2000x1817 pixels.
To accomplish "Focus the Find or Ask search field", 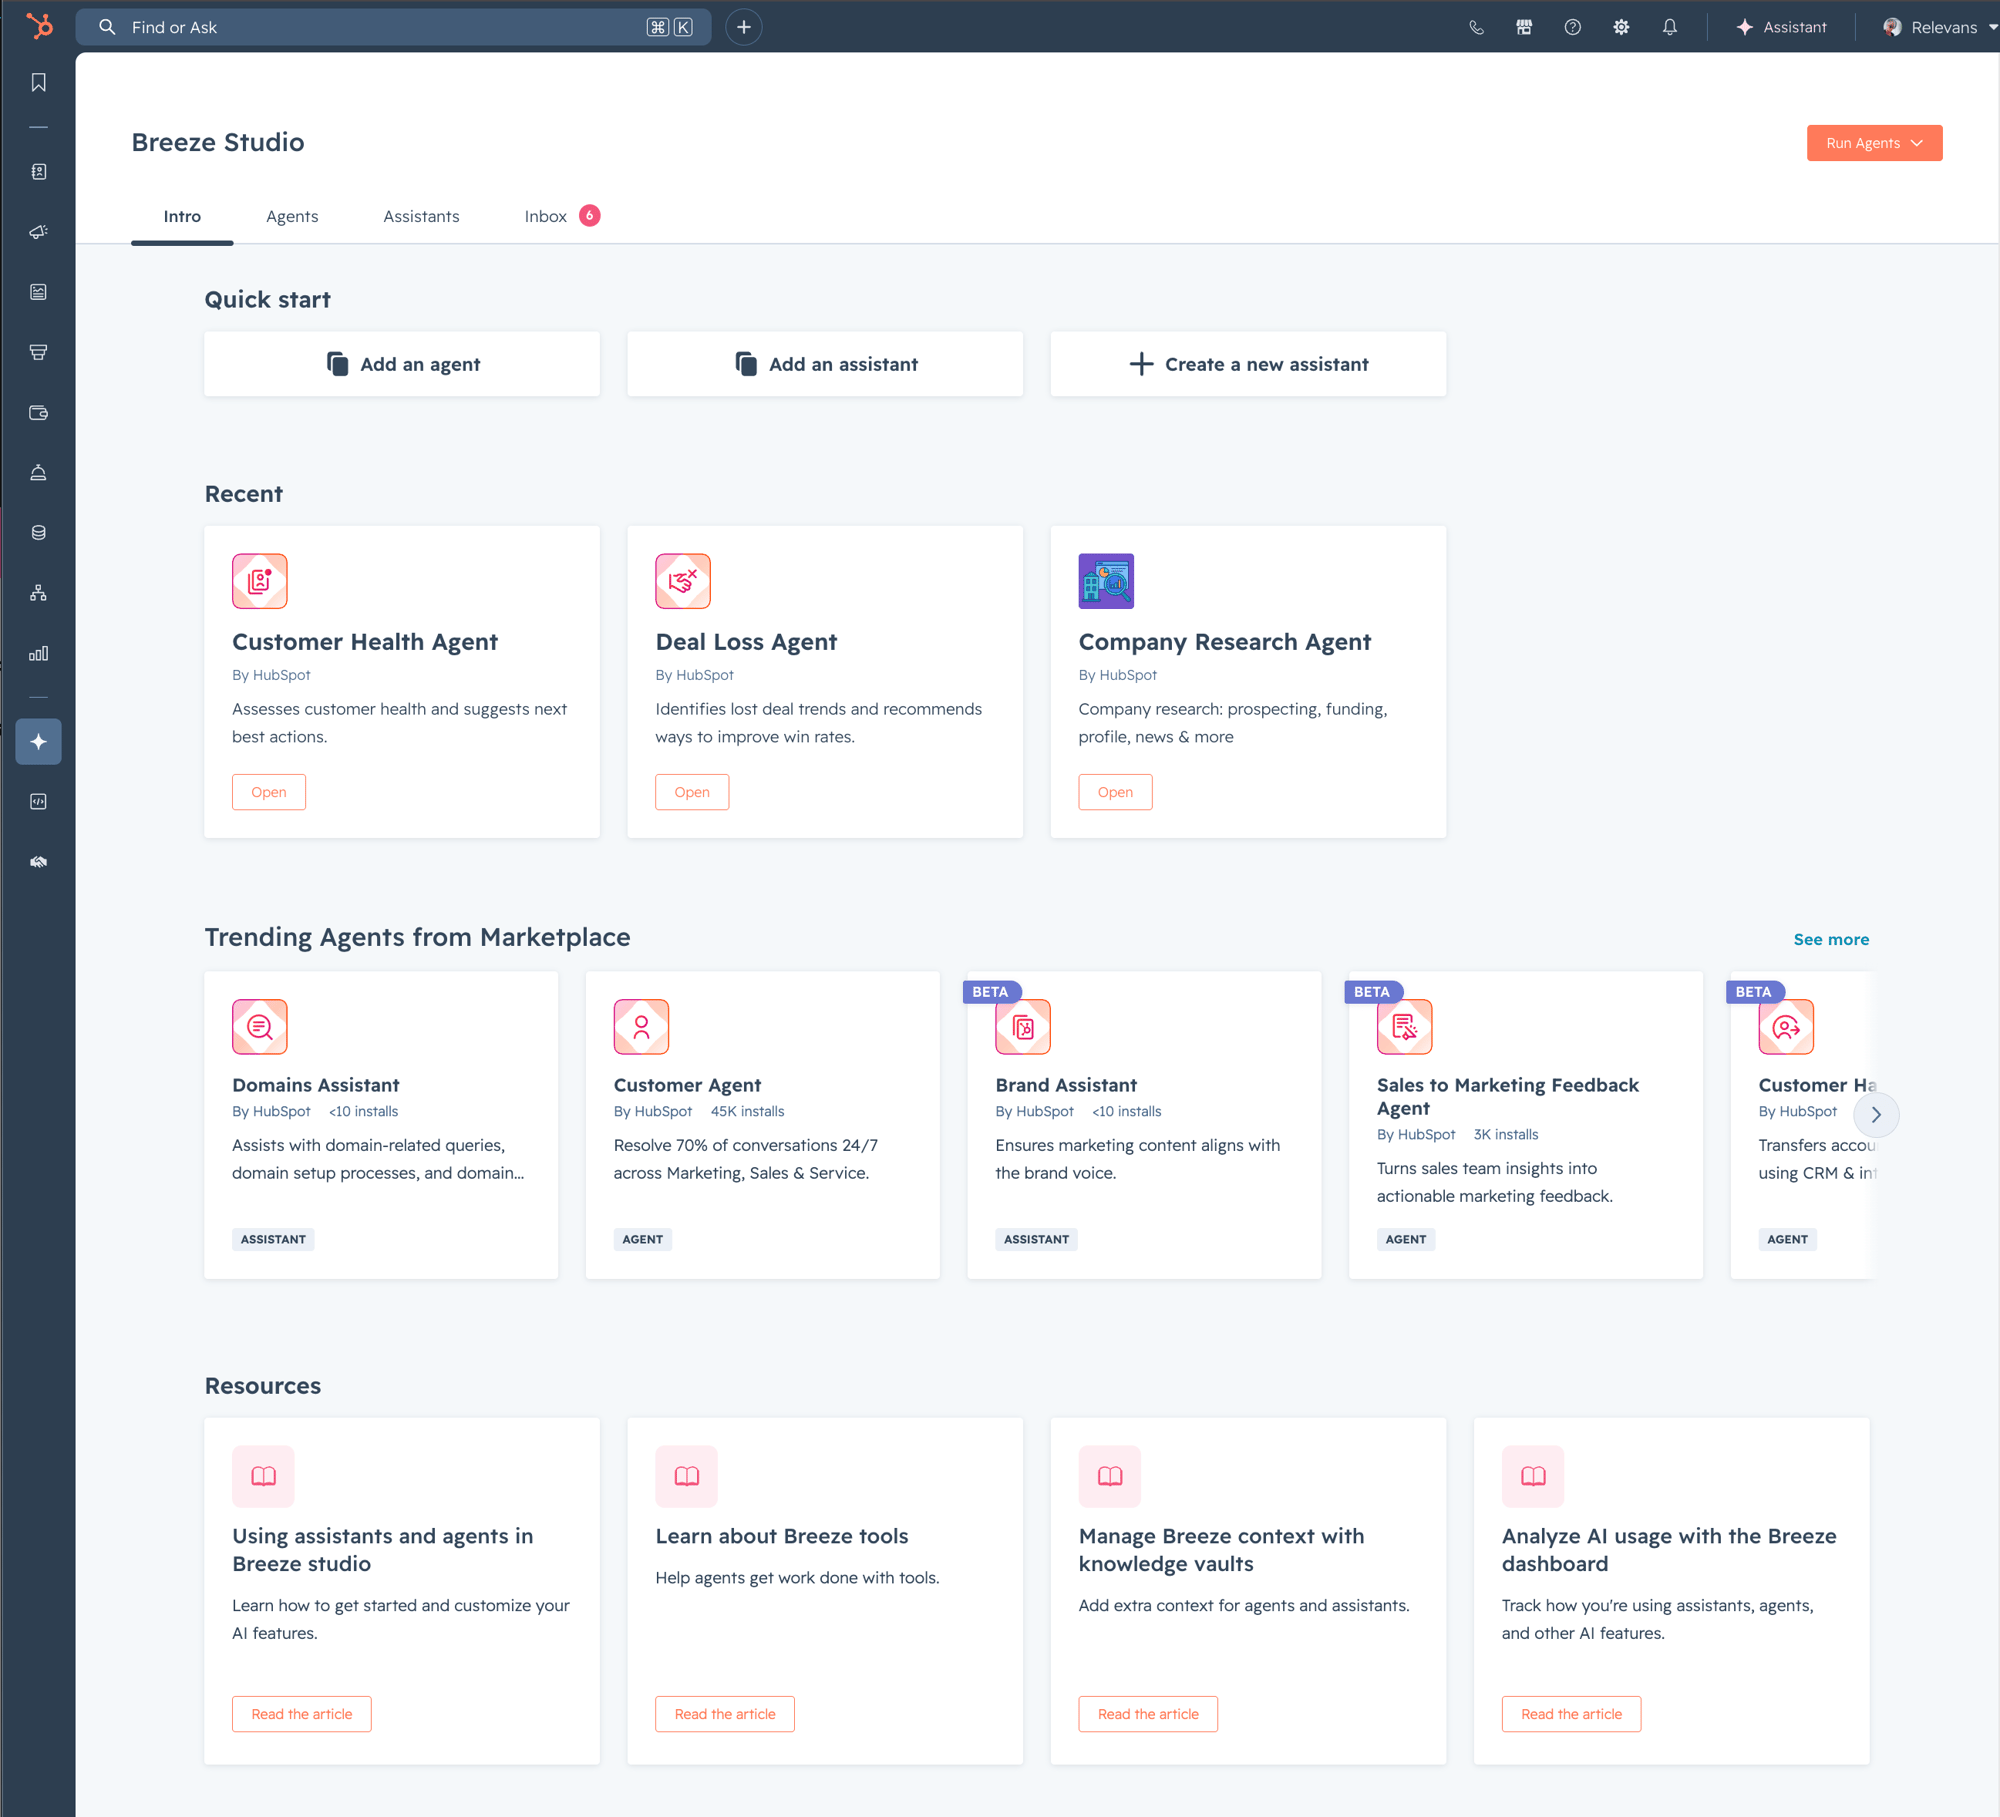I will coord(394,27).
